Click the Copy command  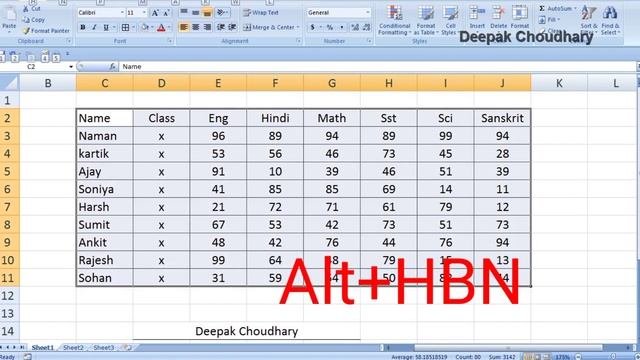coord(34,20)
